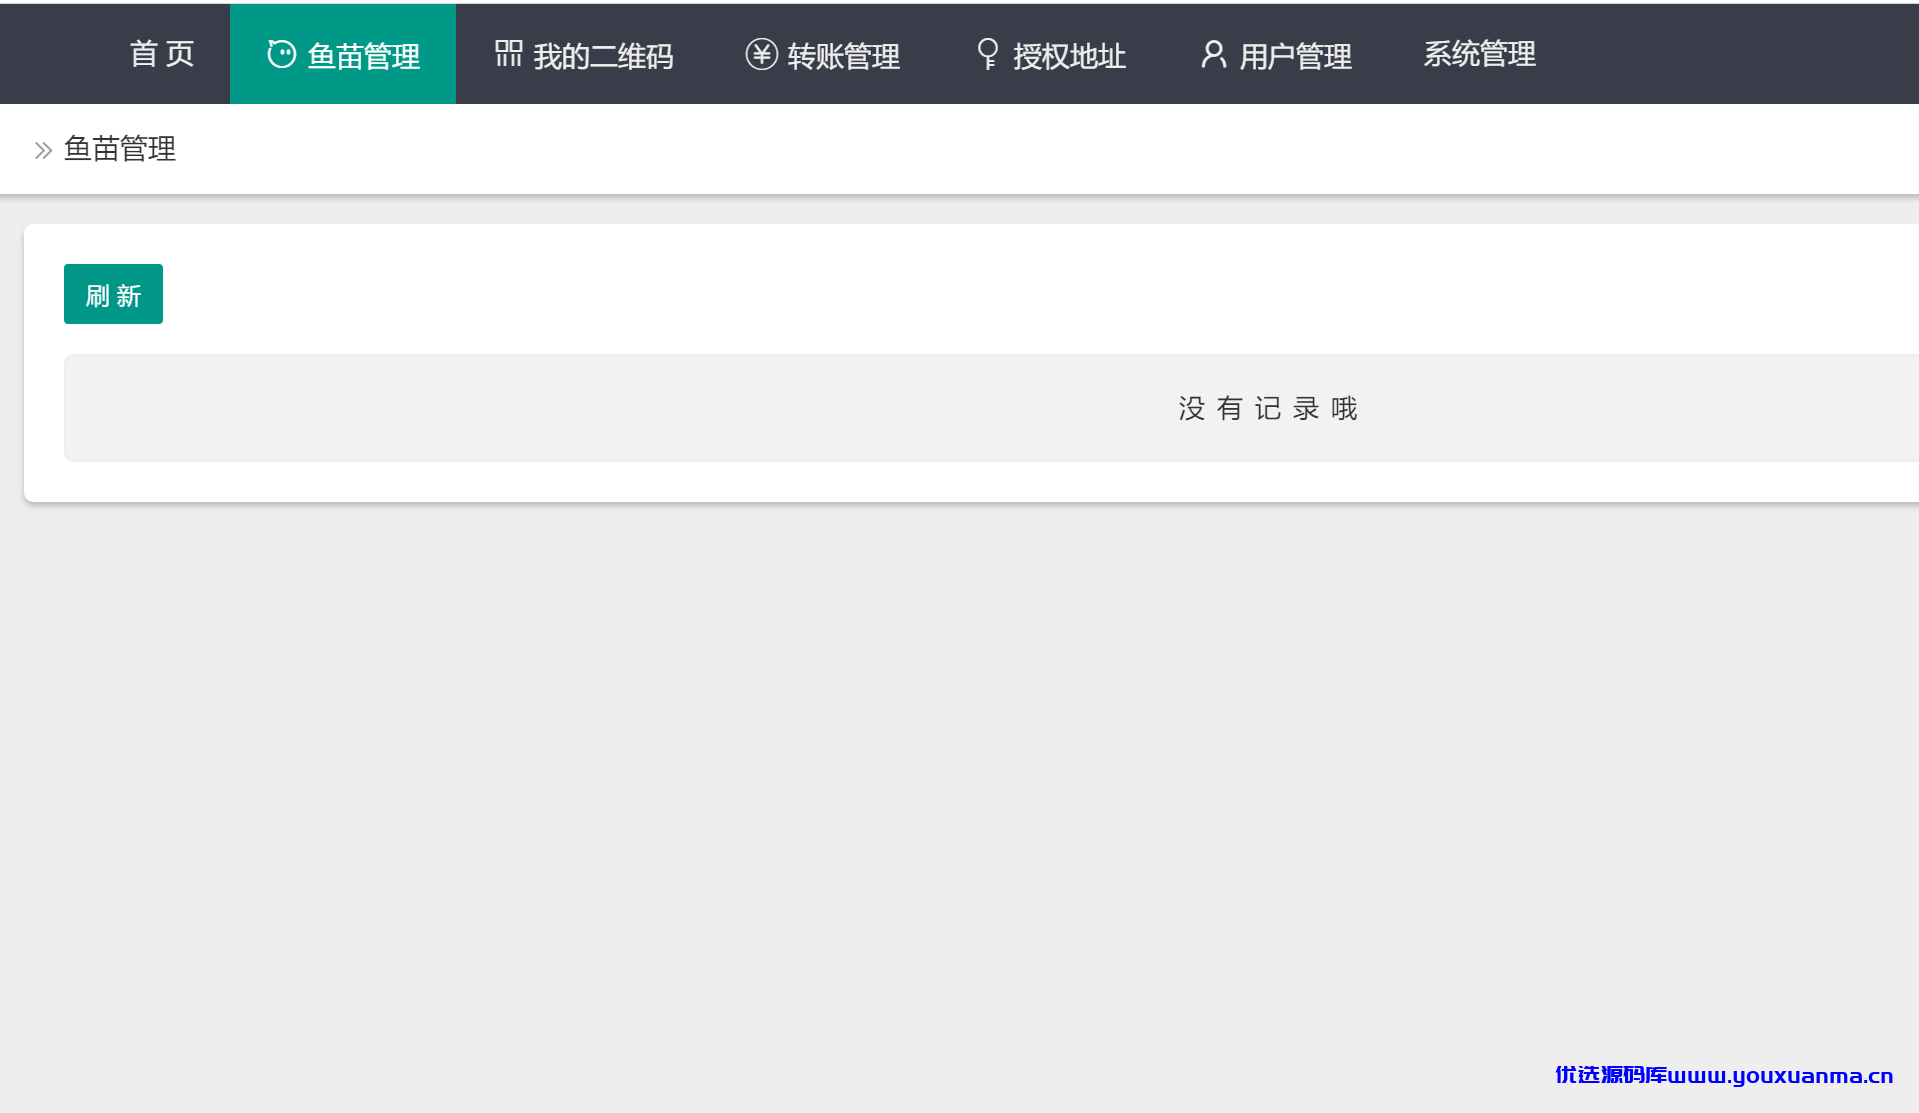Click the double chevron breadcrumb icon

click(x=43, y=151)
